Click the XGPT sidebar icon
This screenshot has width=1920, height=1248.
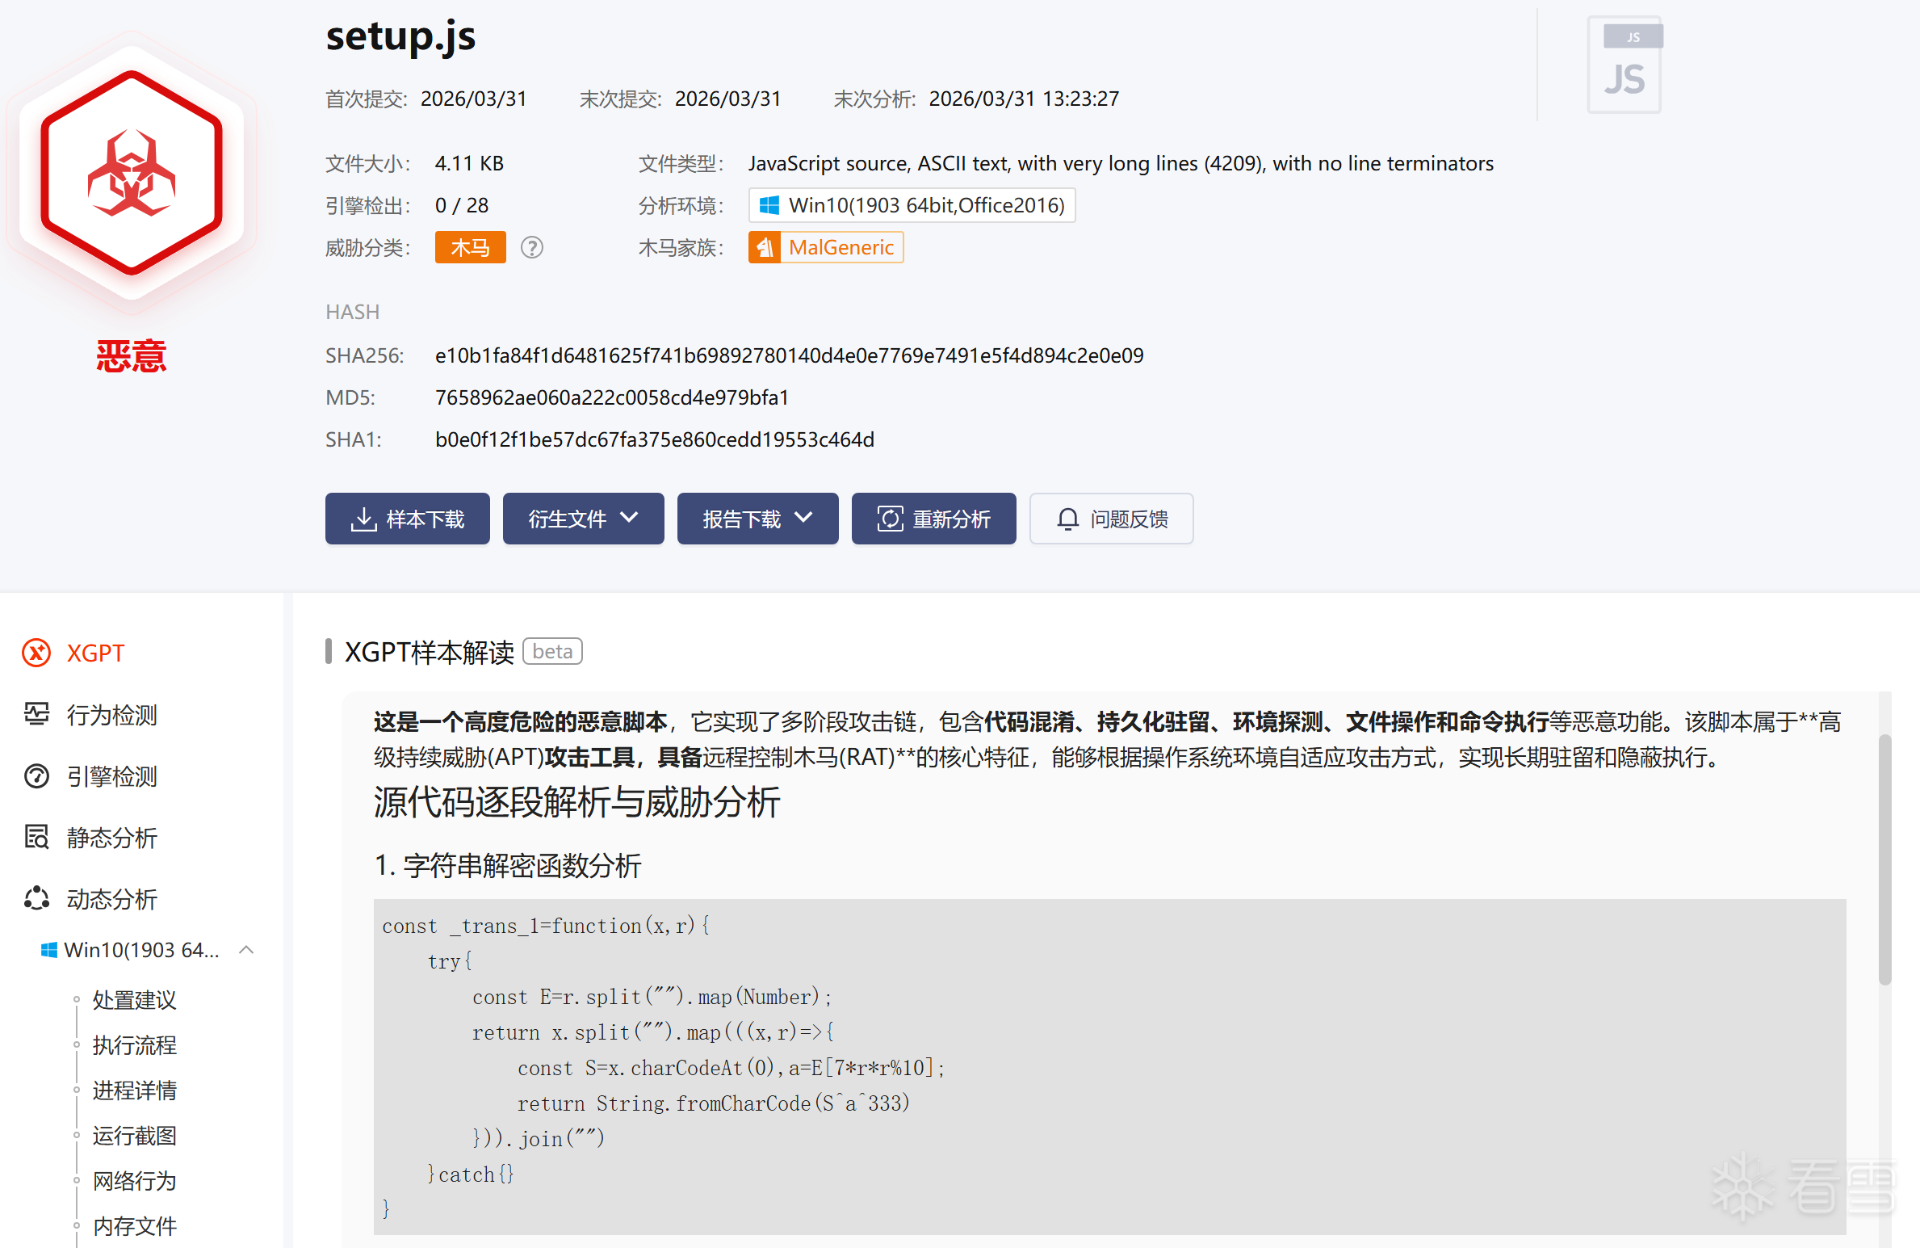click(37, 653)
